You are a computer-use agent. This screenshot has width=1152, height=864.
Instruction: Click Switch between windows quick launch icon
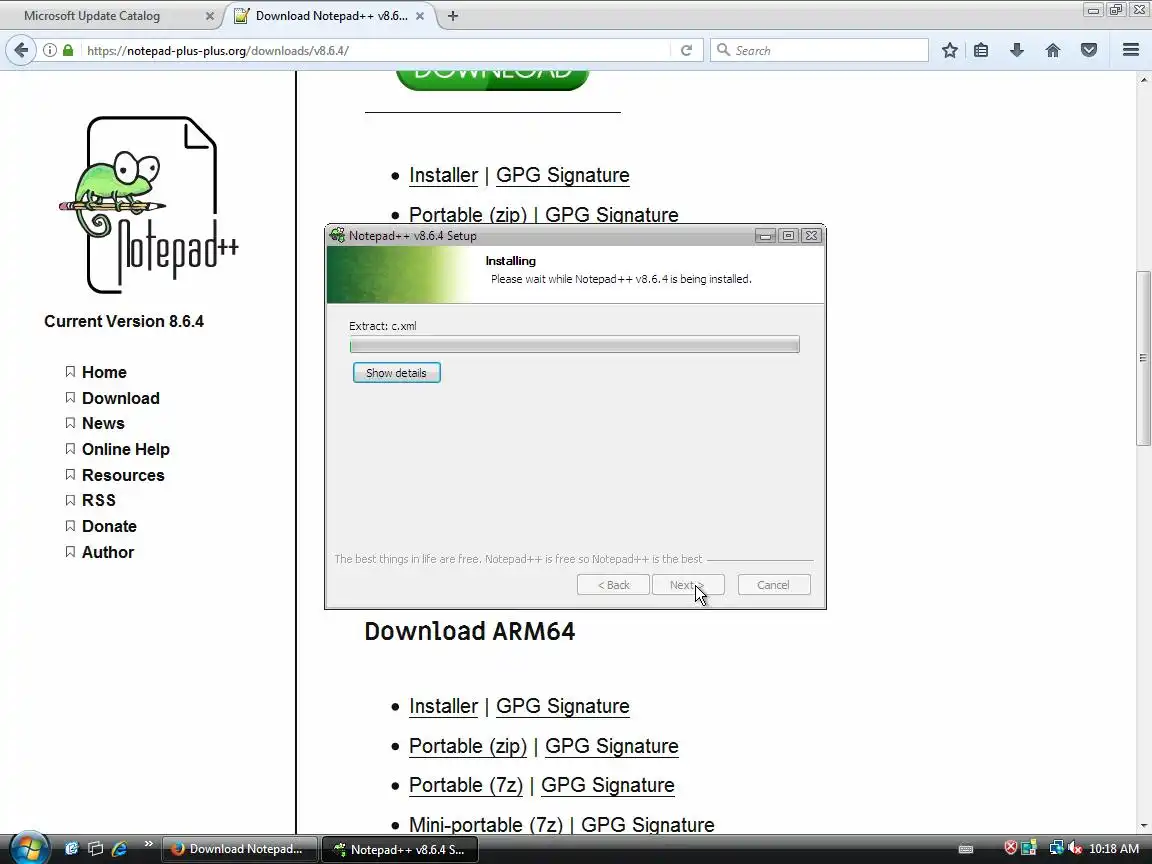click(x=96, y=849)
